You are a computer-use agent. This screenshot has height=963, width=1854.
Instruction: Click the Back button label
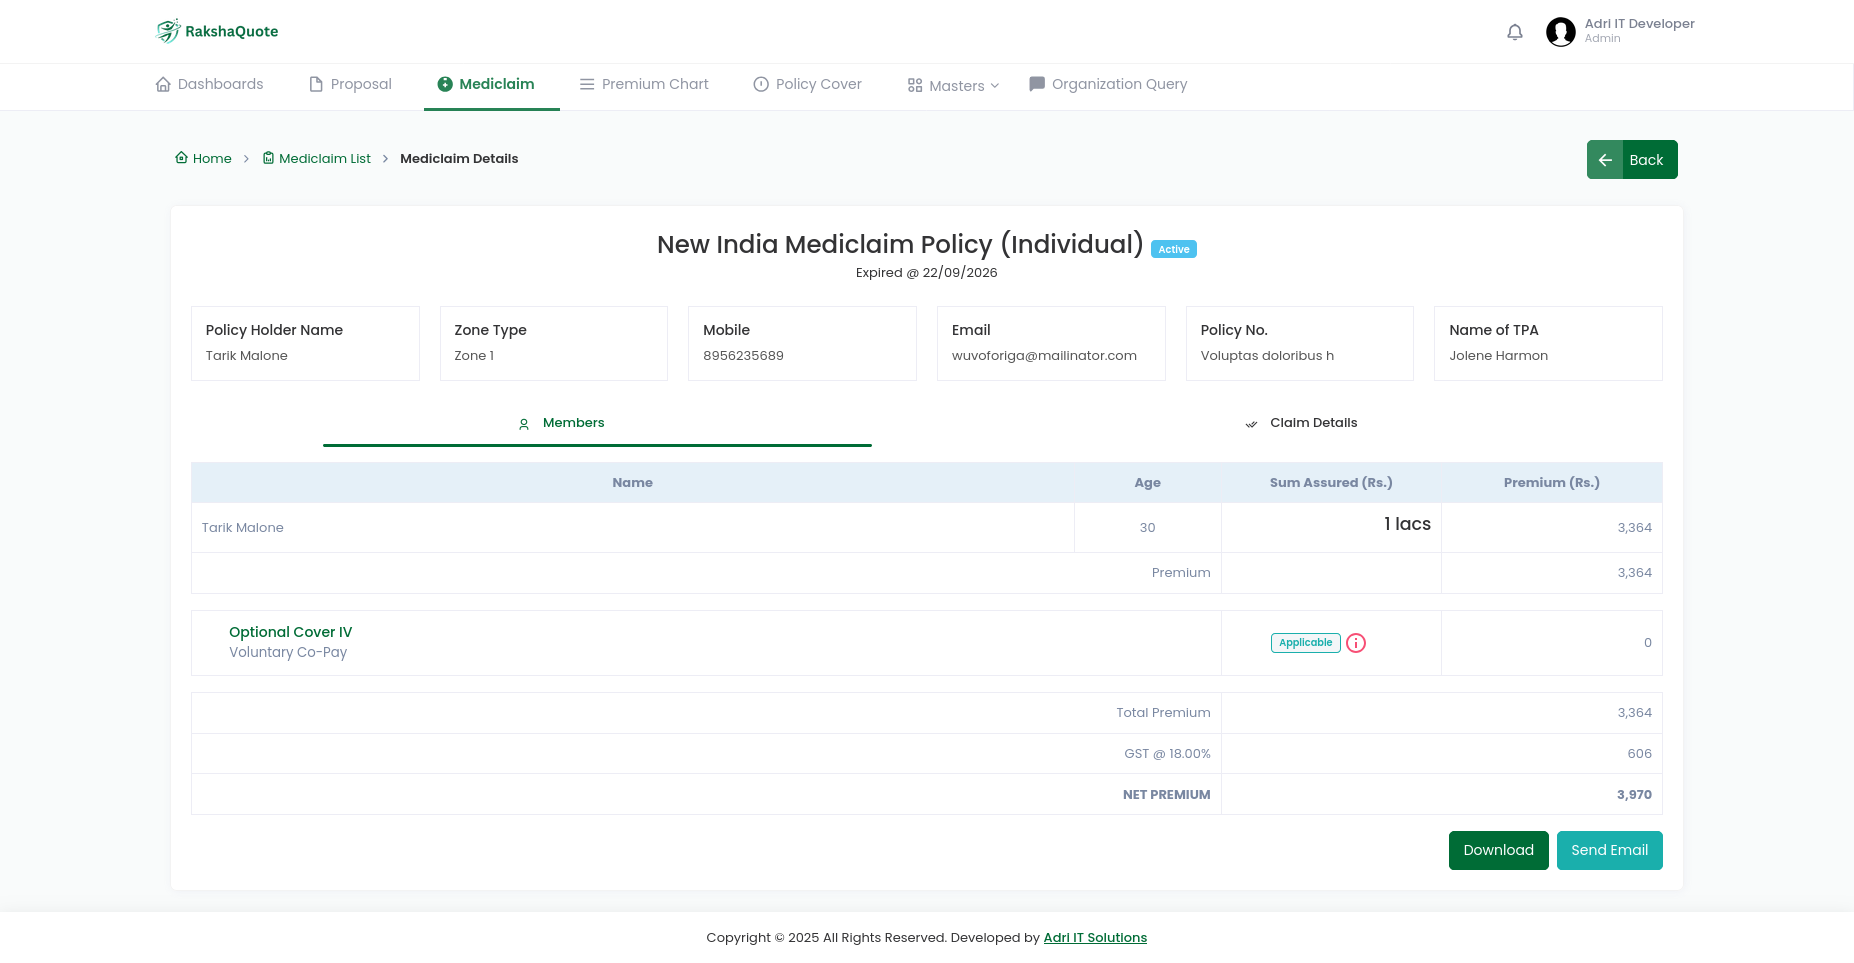pyautogui.click(x=1646, y=160)
